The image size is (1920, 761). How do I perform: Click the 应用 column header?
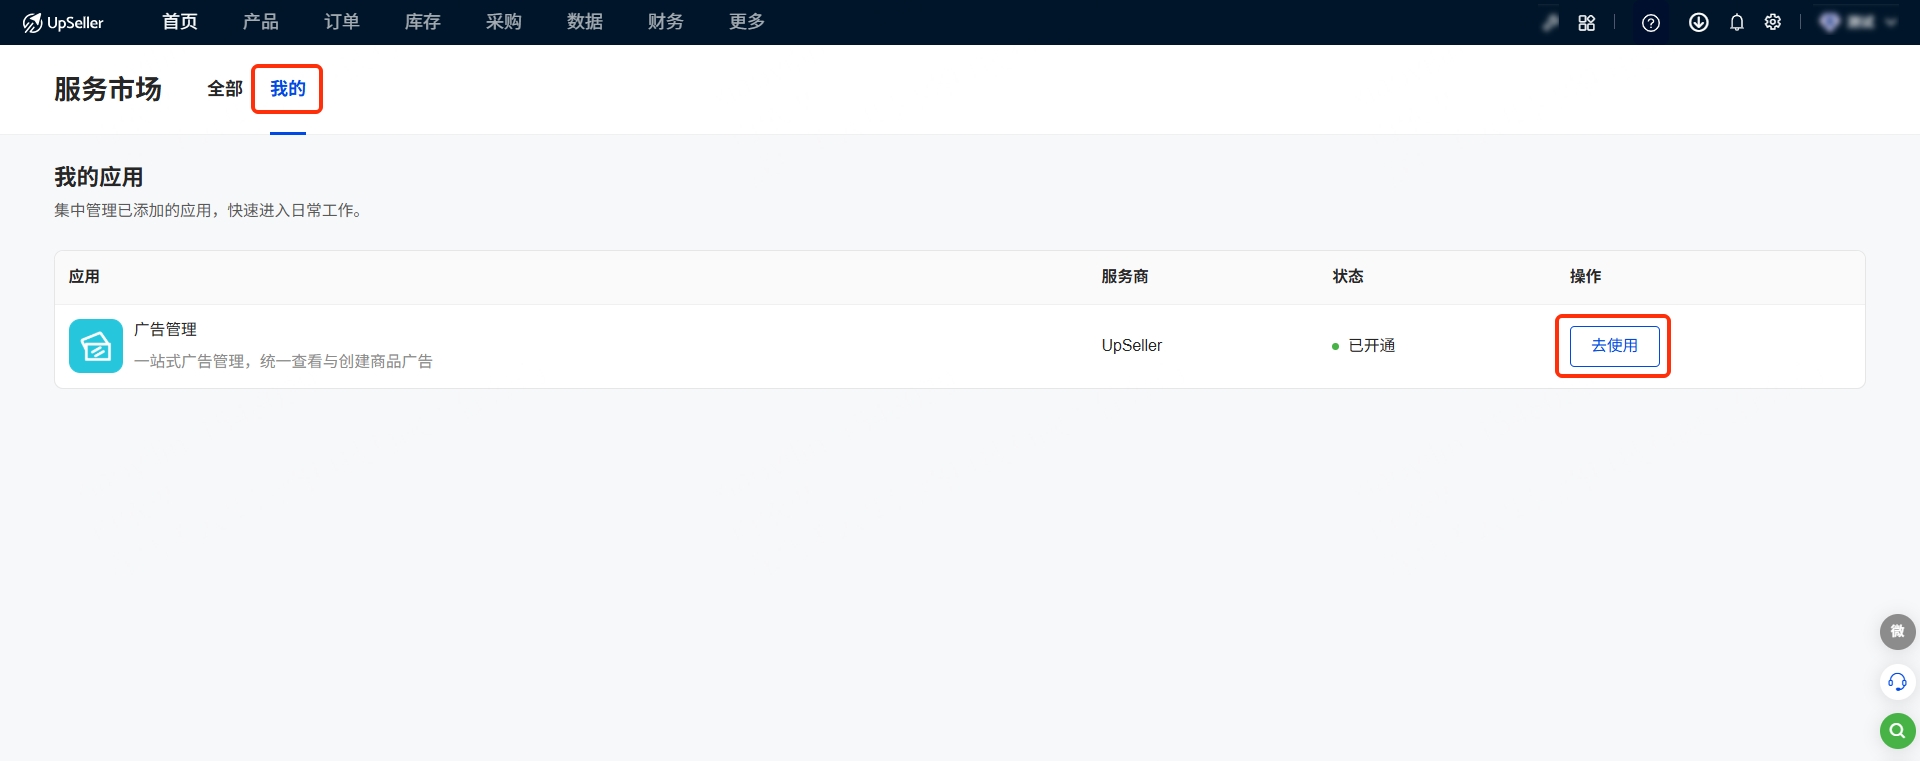coord(84,276)
